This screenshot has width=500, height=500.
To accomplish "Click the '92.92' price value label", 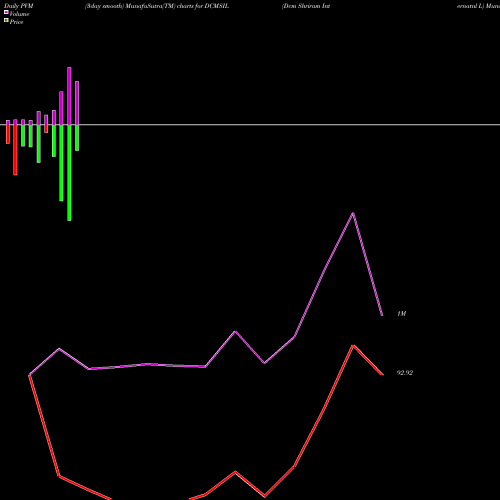I will [405, 373].
